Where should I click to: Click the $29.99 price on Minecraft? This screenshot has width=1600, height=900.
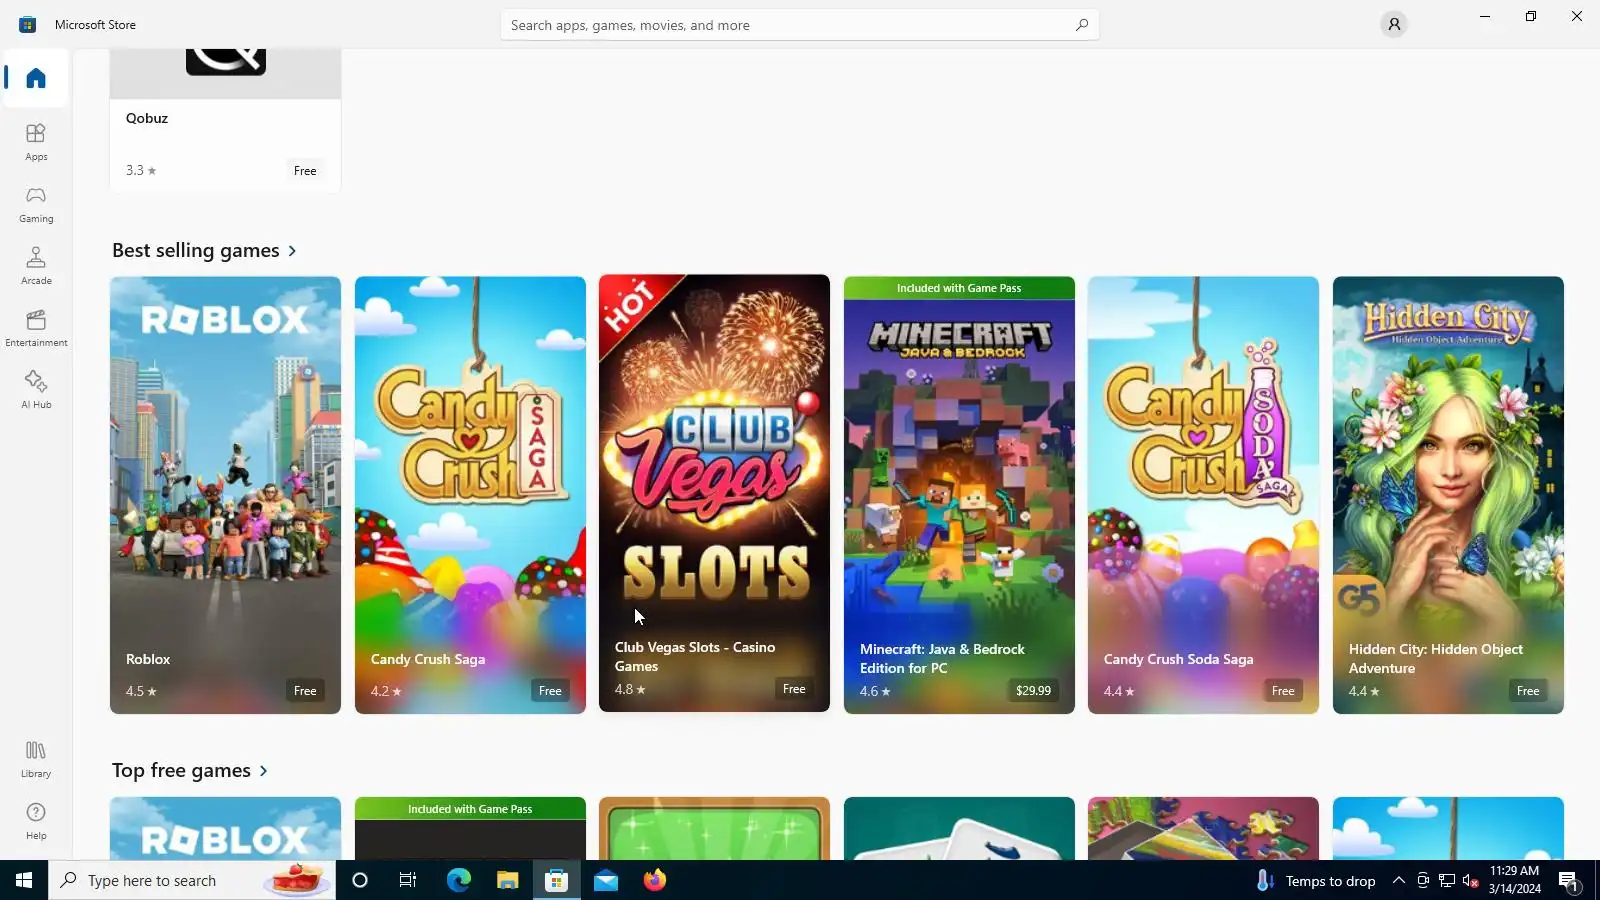point(1033,691)
